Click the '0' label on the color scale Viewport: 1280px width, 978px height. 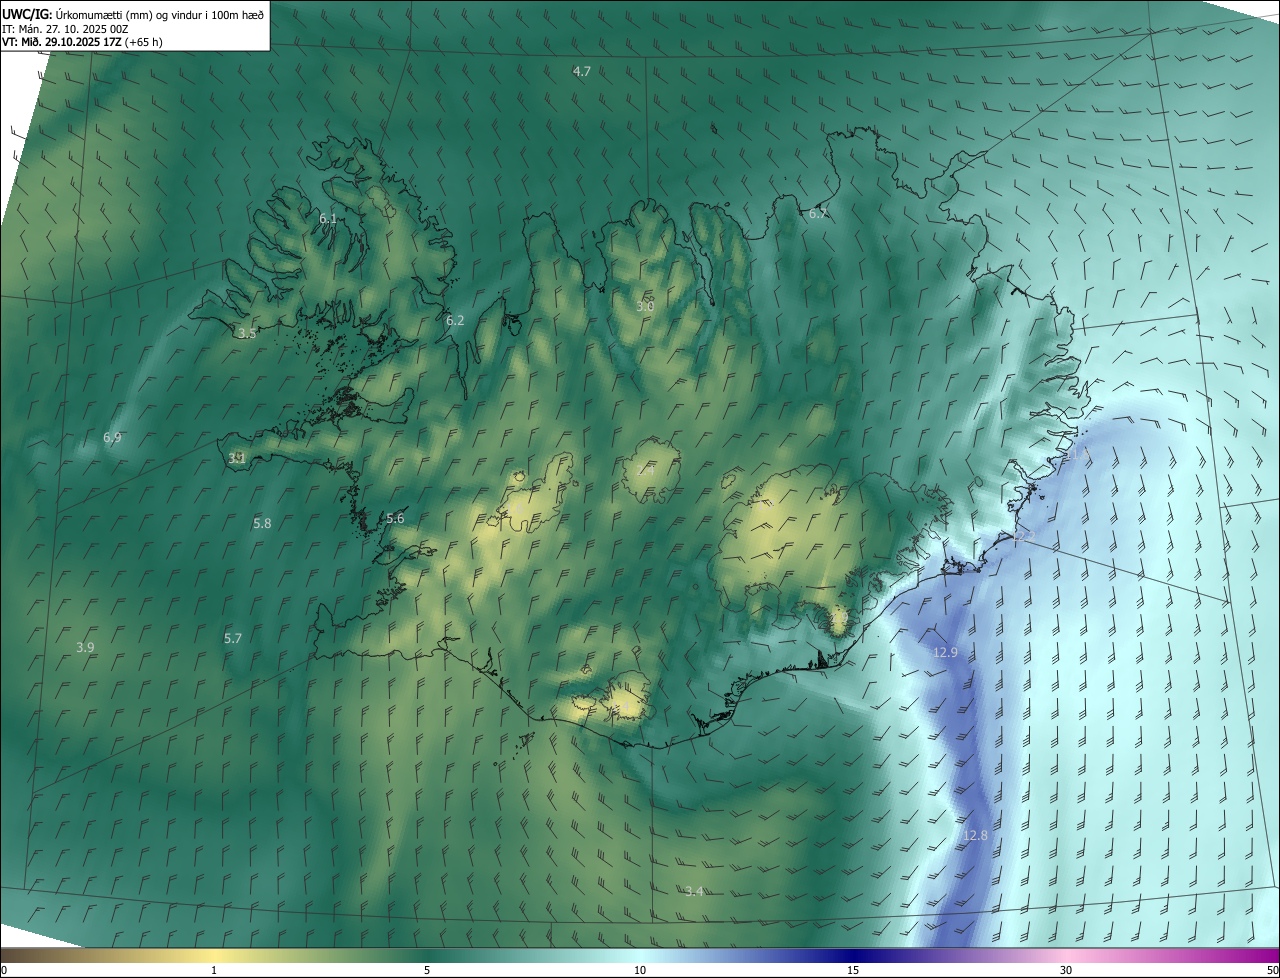pyautogui.click(x=4, y=970)
